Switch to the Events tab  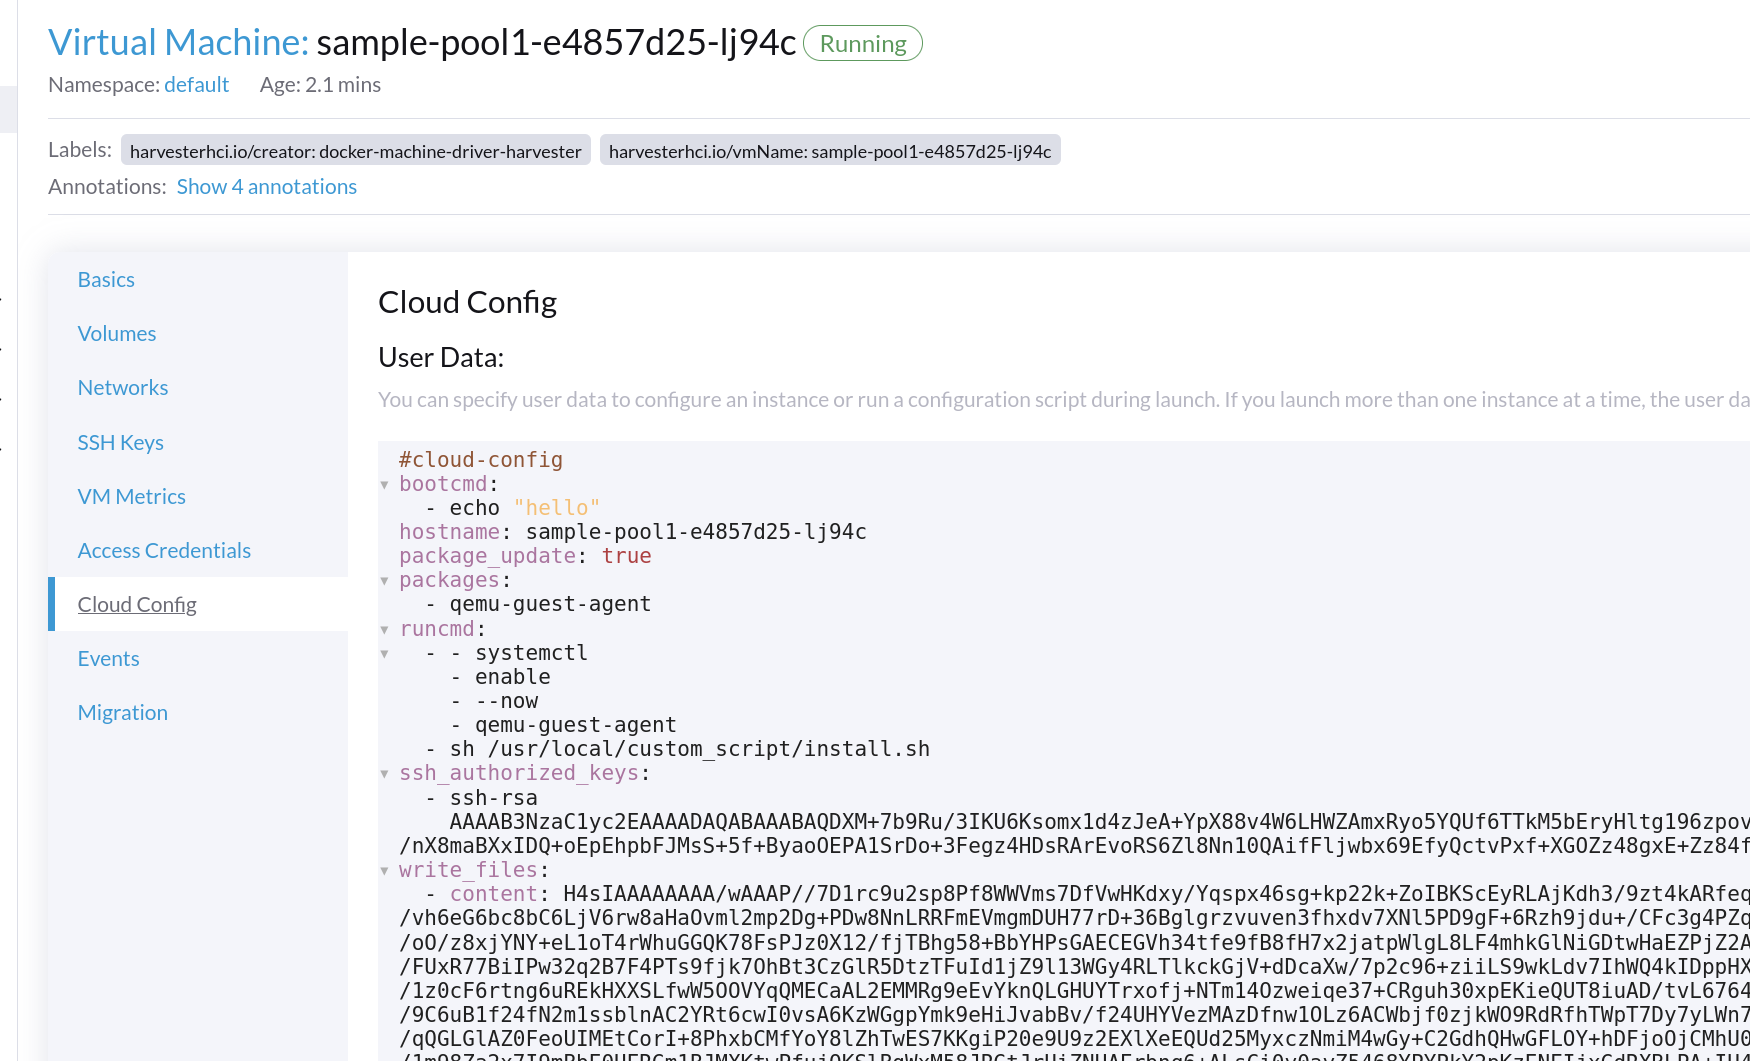click(x=108, y=657)
